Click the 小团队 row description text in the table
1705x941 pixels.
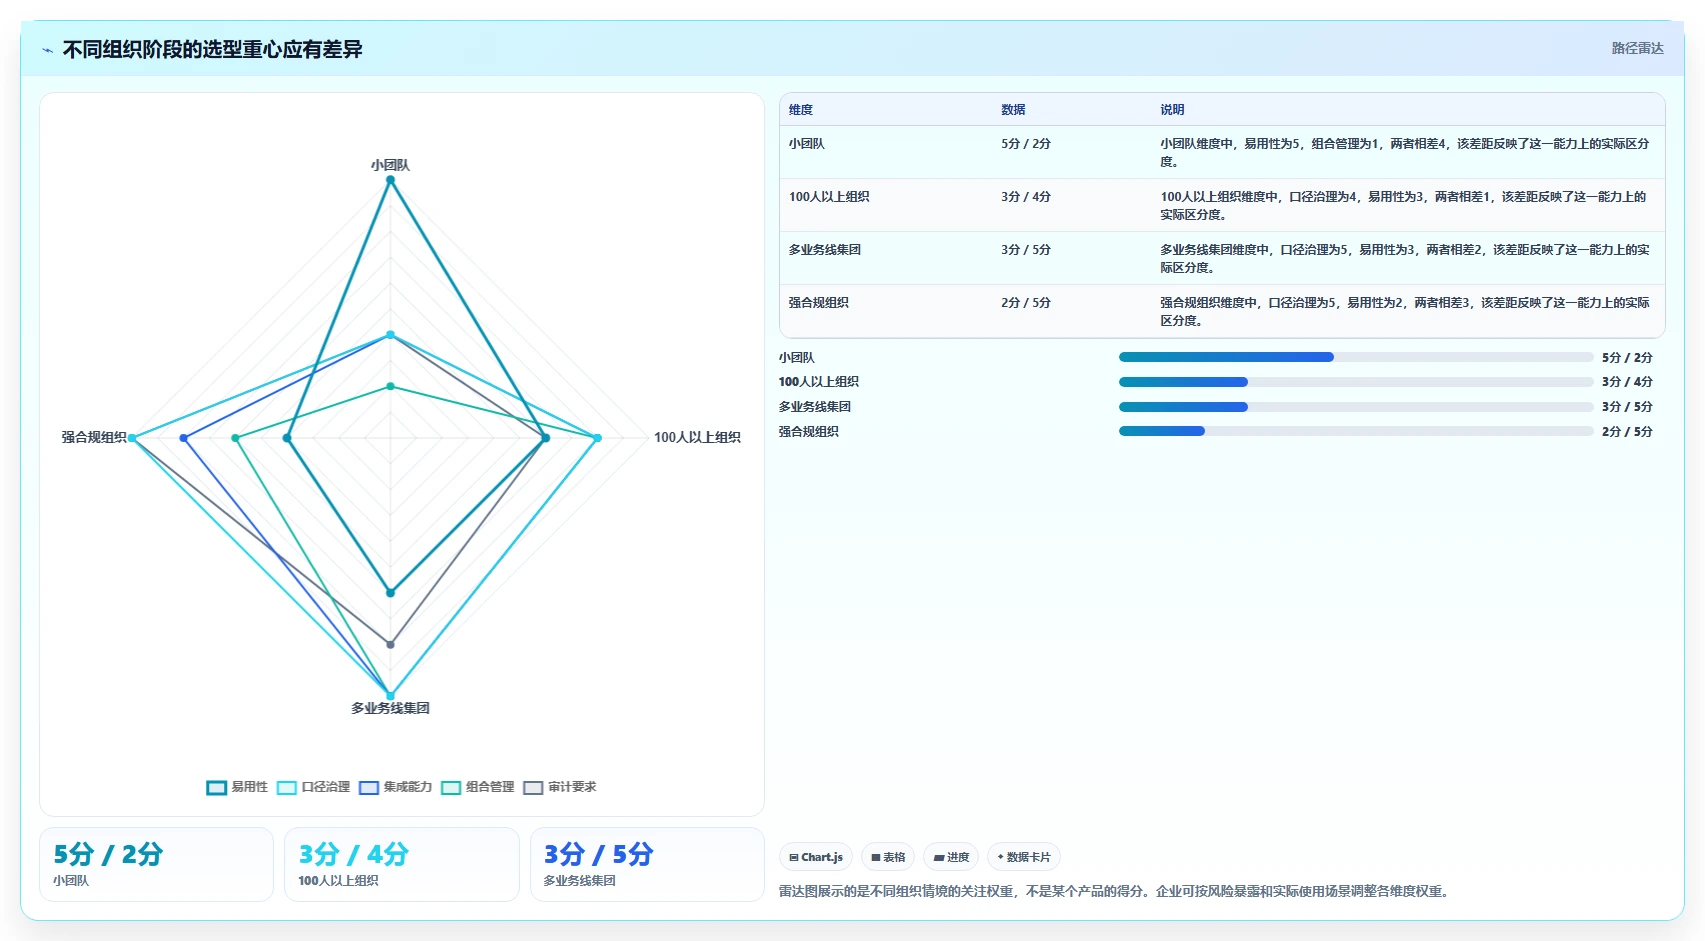click(1405, 153)
